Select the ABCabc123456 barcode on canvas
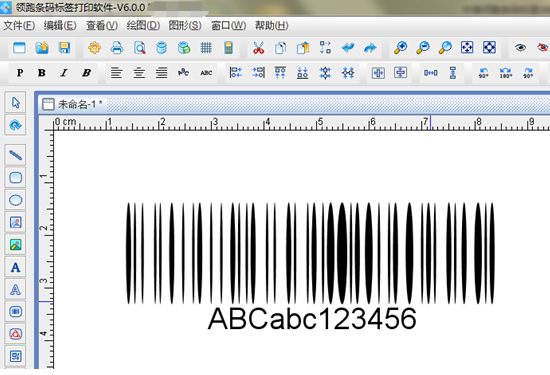This screenshot has height=375, width=550. (x=310, y=267)
